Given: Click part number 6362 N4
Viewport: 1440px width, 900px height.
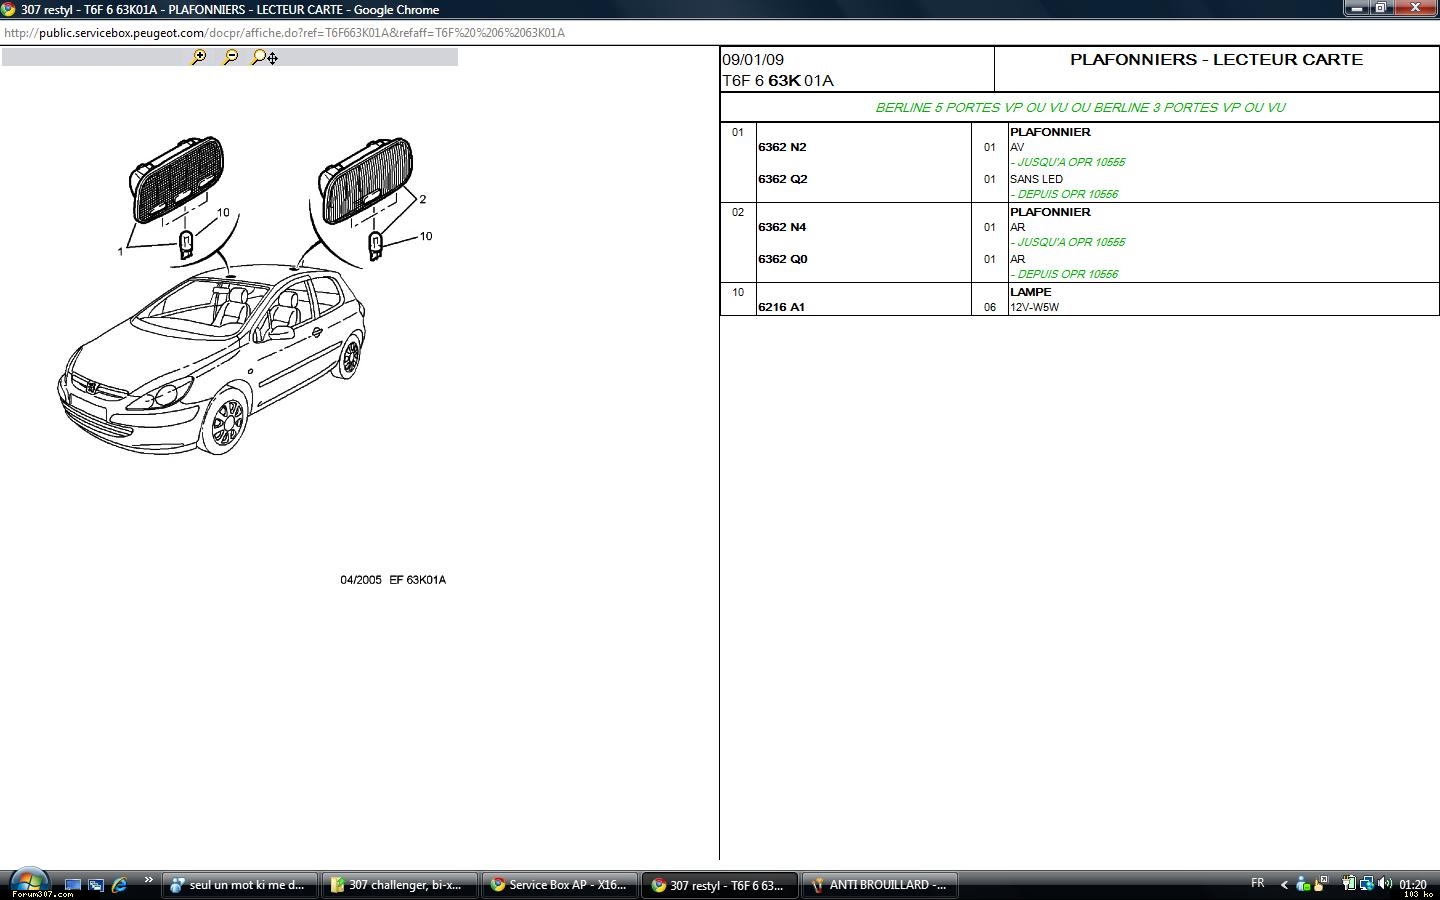Looking at the screenshot, I should tap(782, 227).
